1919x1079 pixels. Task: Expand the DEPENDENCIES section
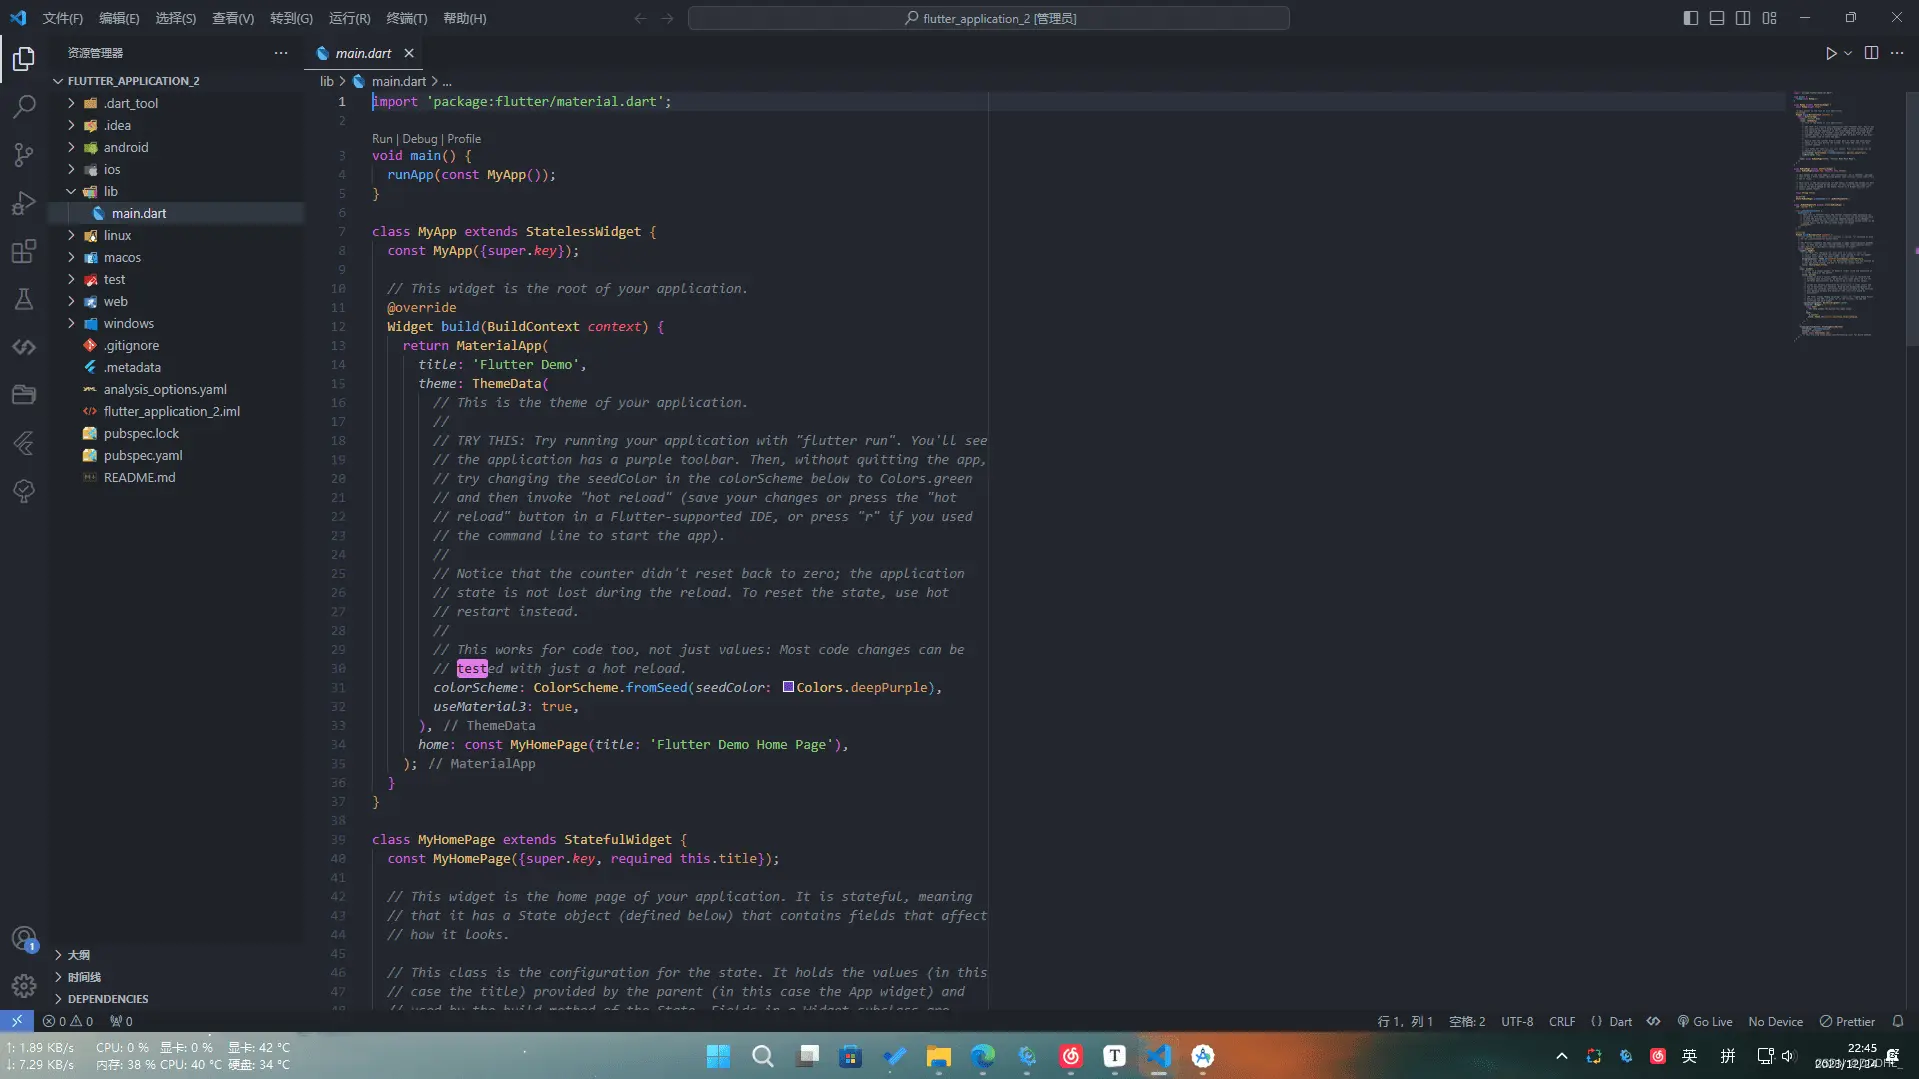pyautogui.click(x=107, y=999)
